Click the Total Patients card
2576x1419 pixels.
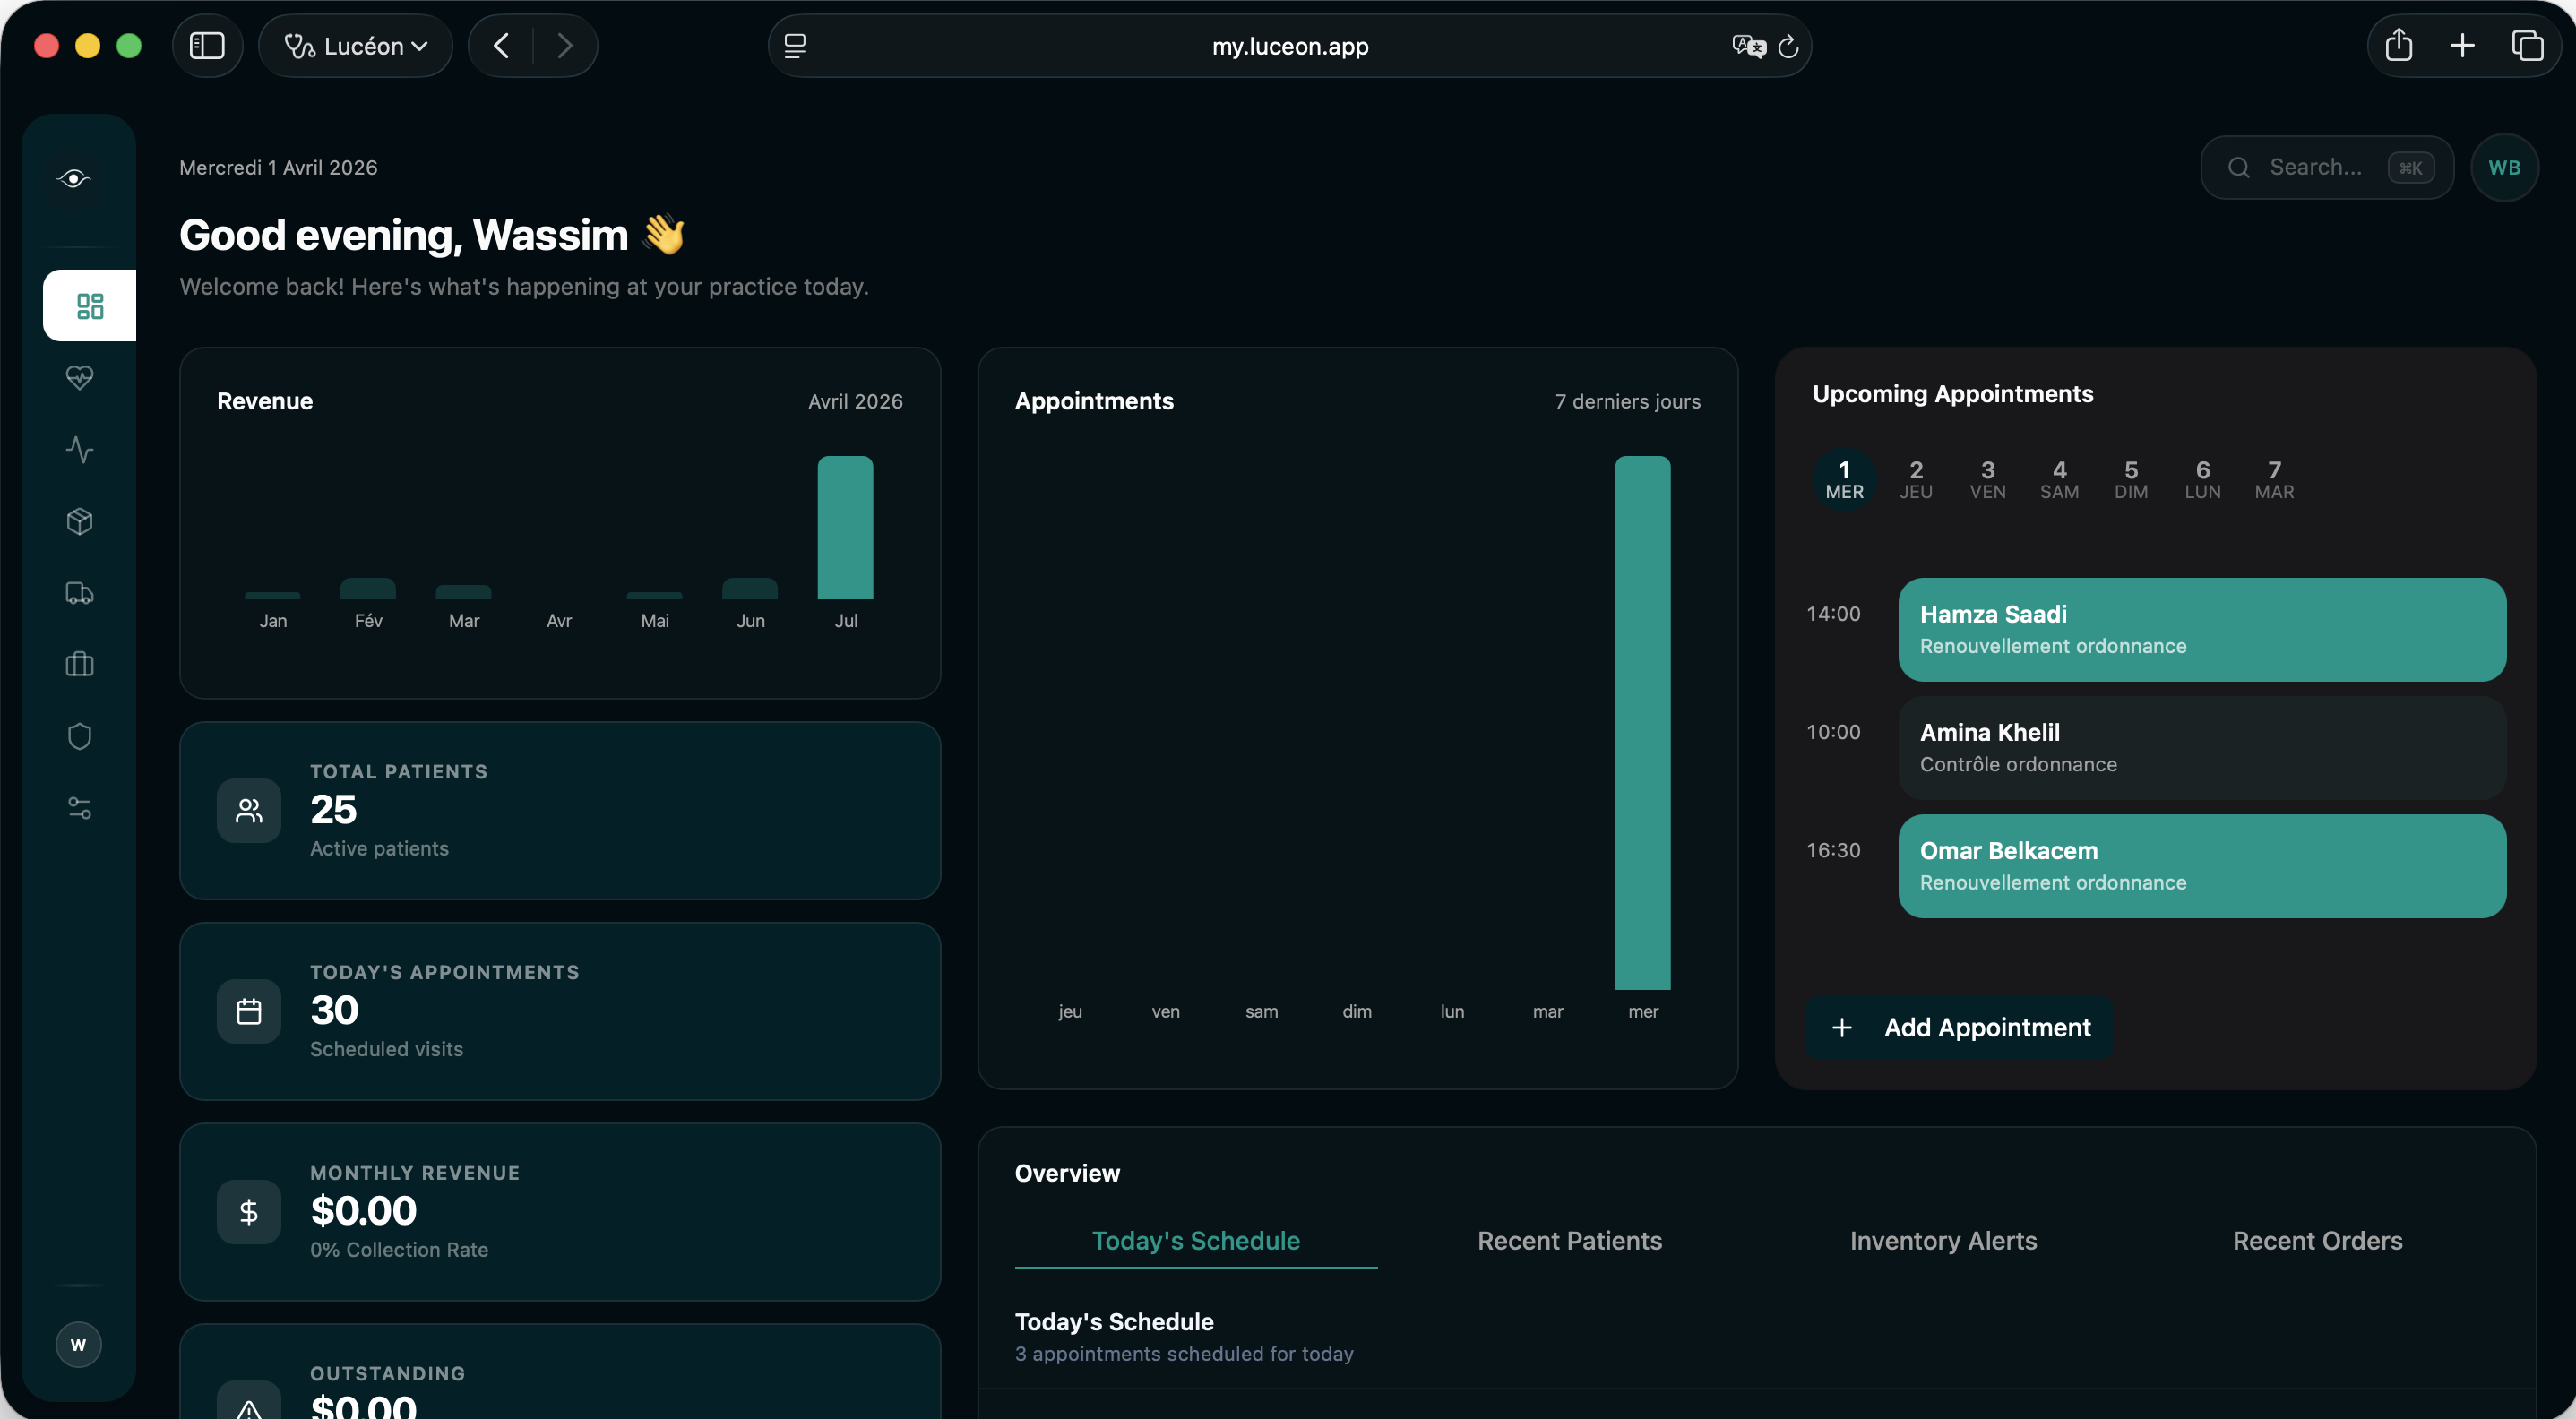560,810
